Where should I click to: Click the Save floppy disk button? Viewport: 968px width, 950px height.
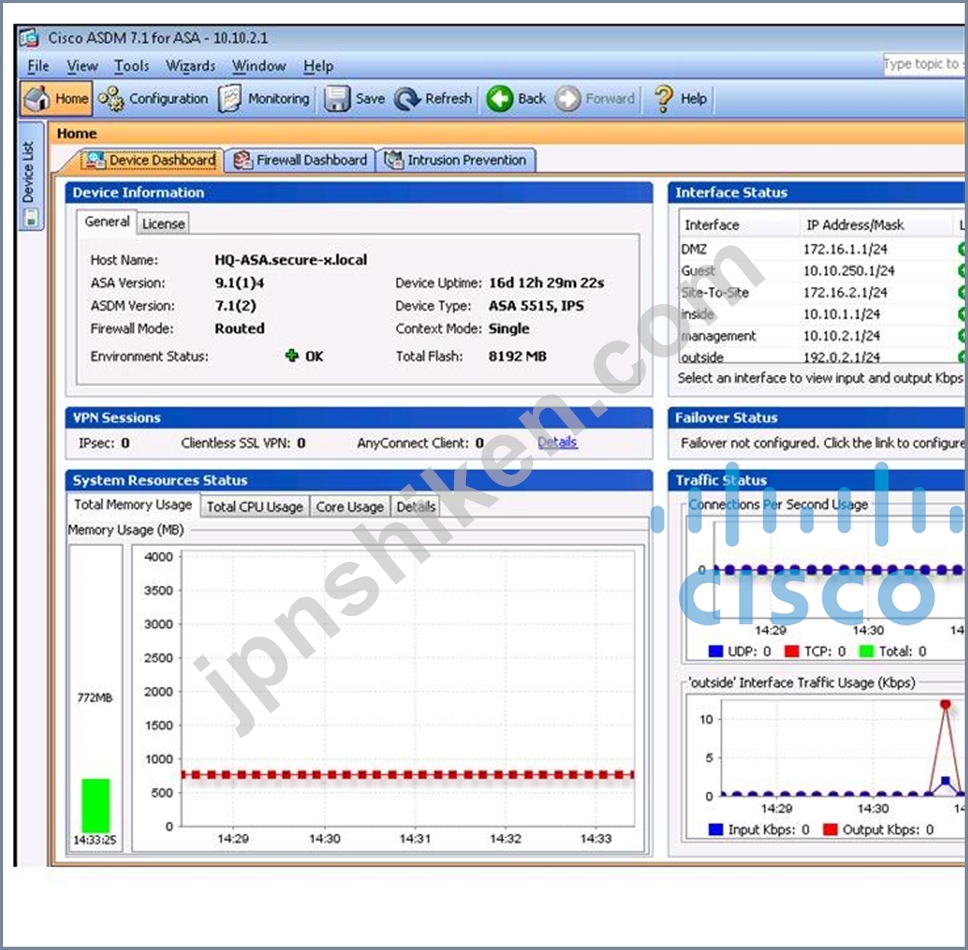tap(354, 98)
